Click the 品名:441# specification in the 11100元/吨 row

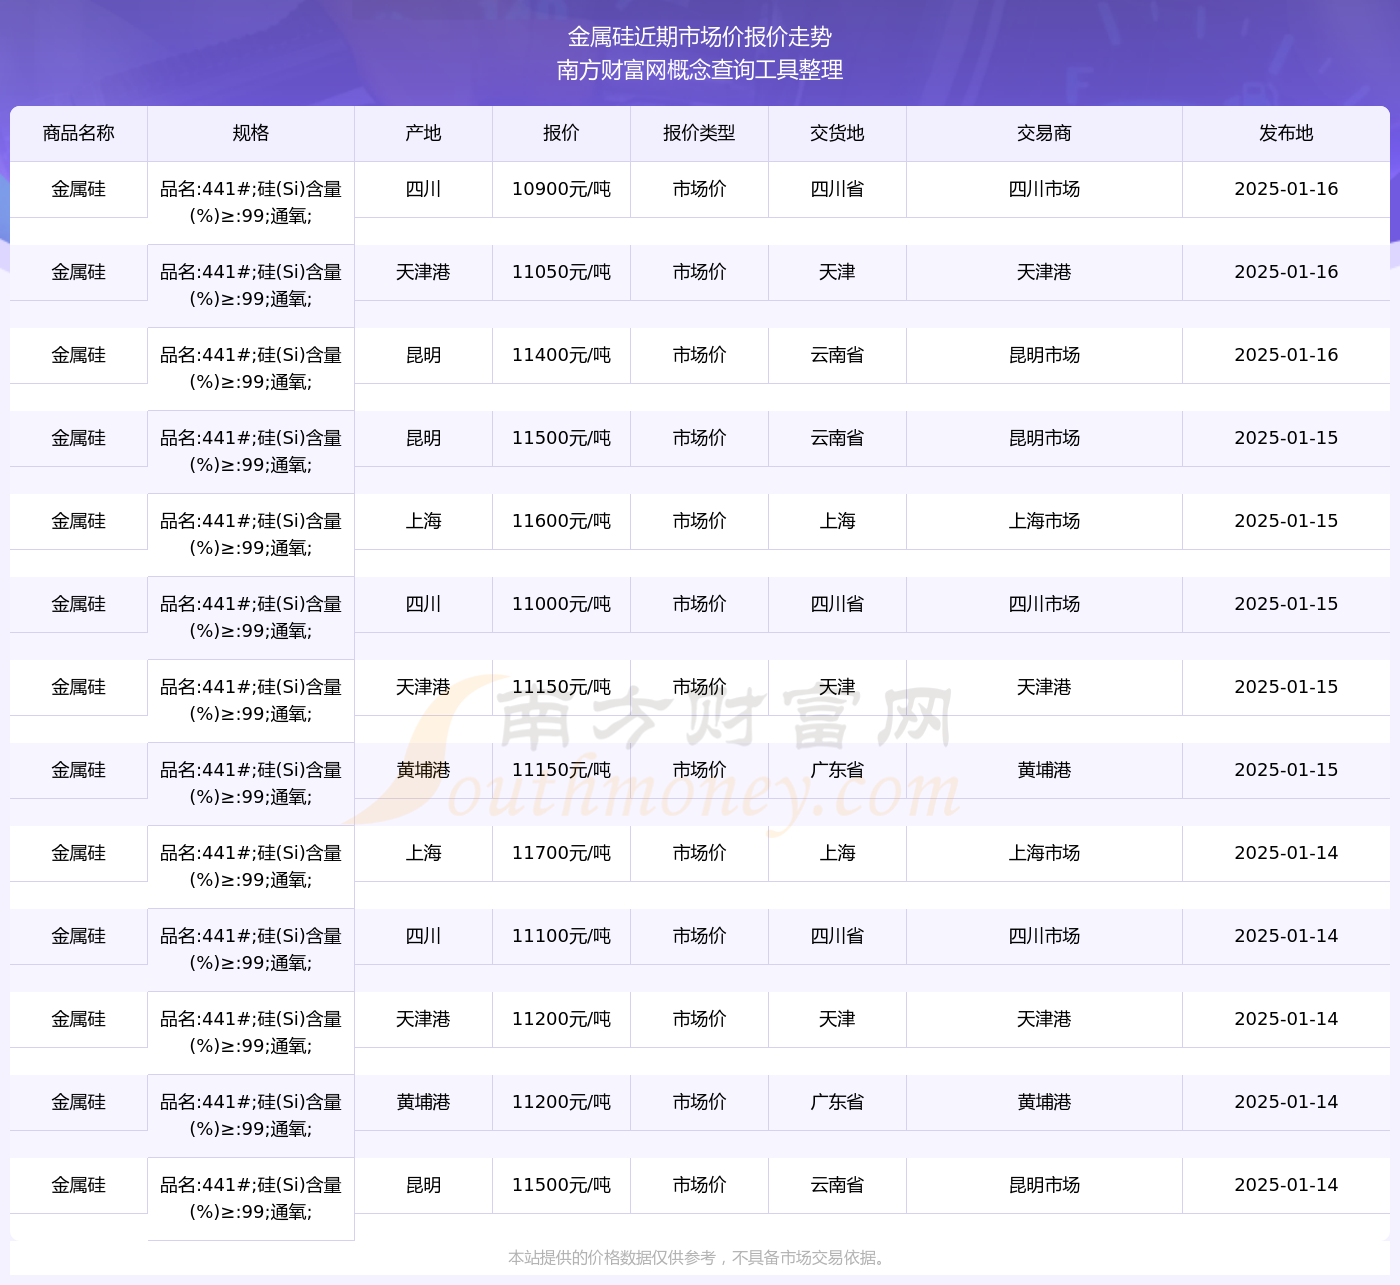[251, 949]
